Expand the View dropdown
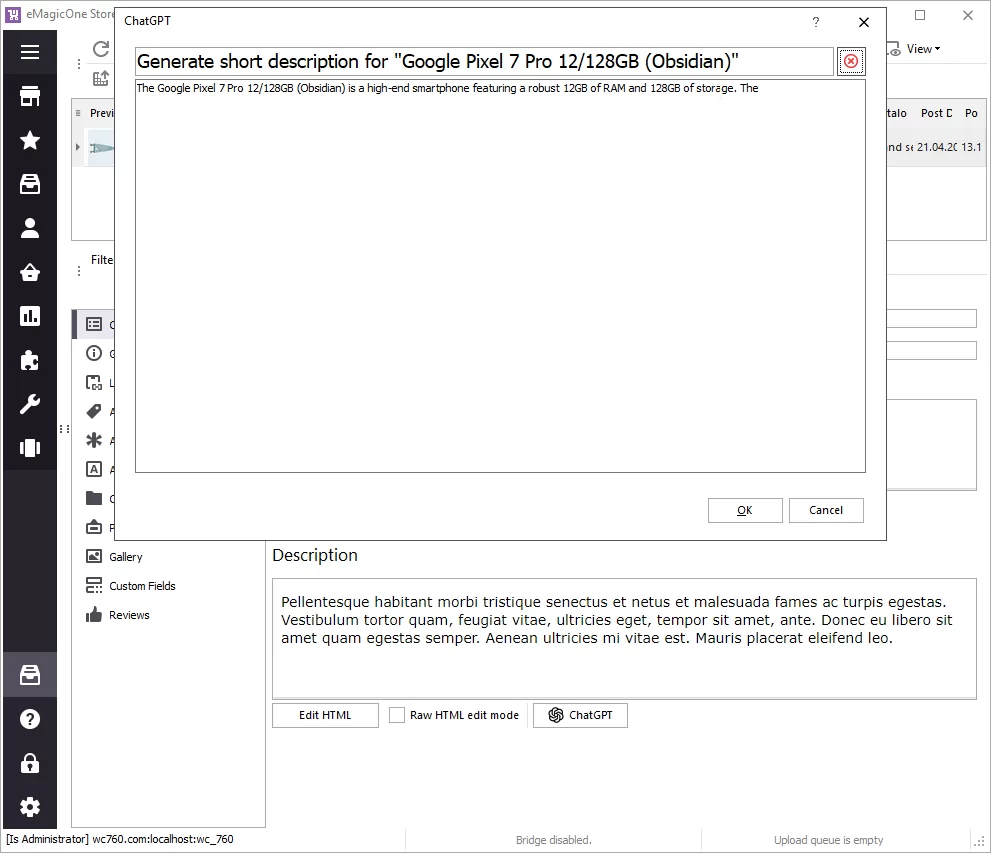The width and height of the screenshot is (991, 853). pos(922,49)
